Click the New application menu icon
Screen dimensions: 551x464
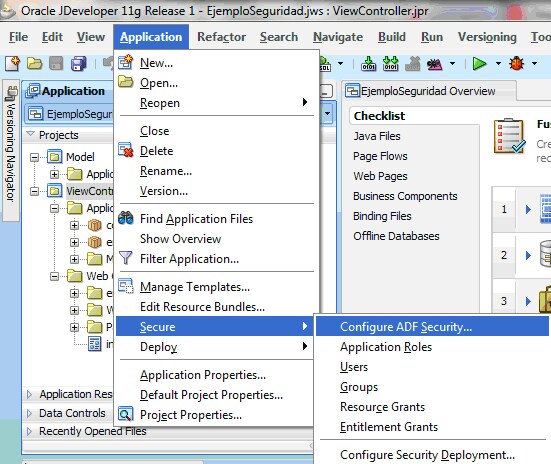tap(125, 62)
